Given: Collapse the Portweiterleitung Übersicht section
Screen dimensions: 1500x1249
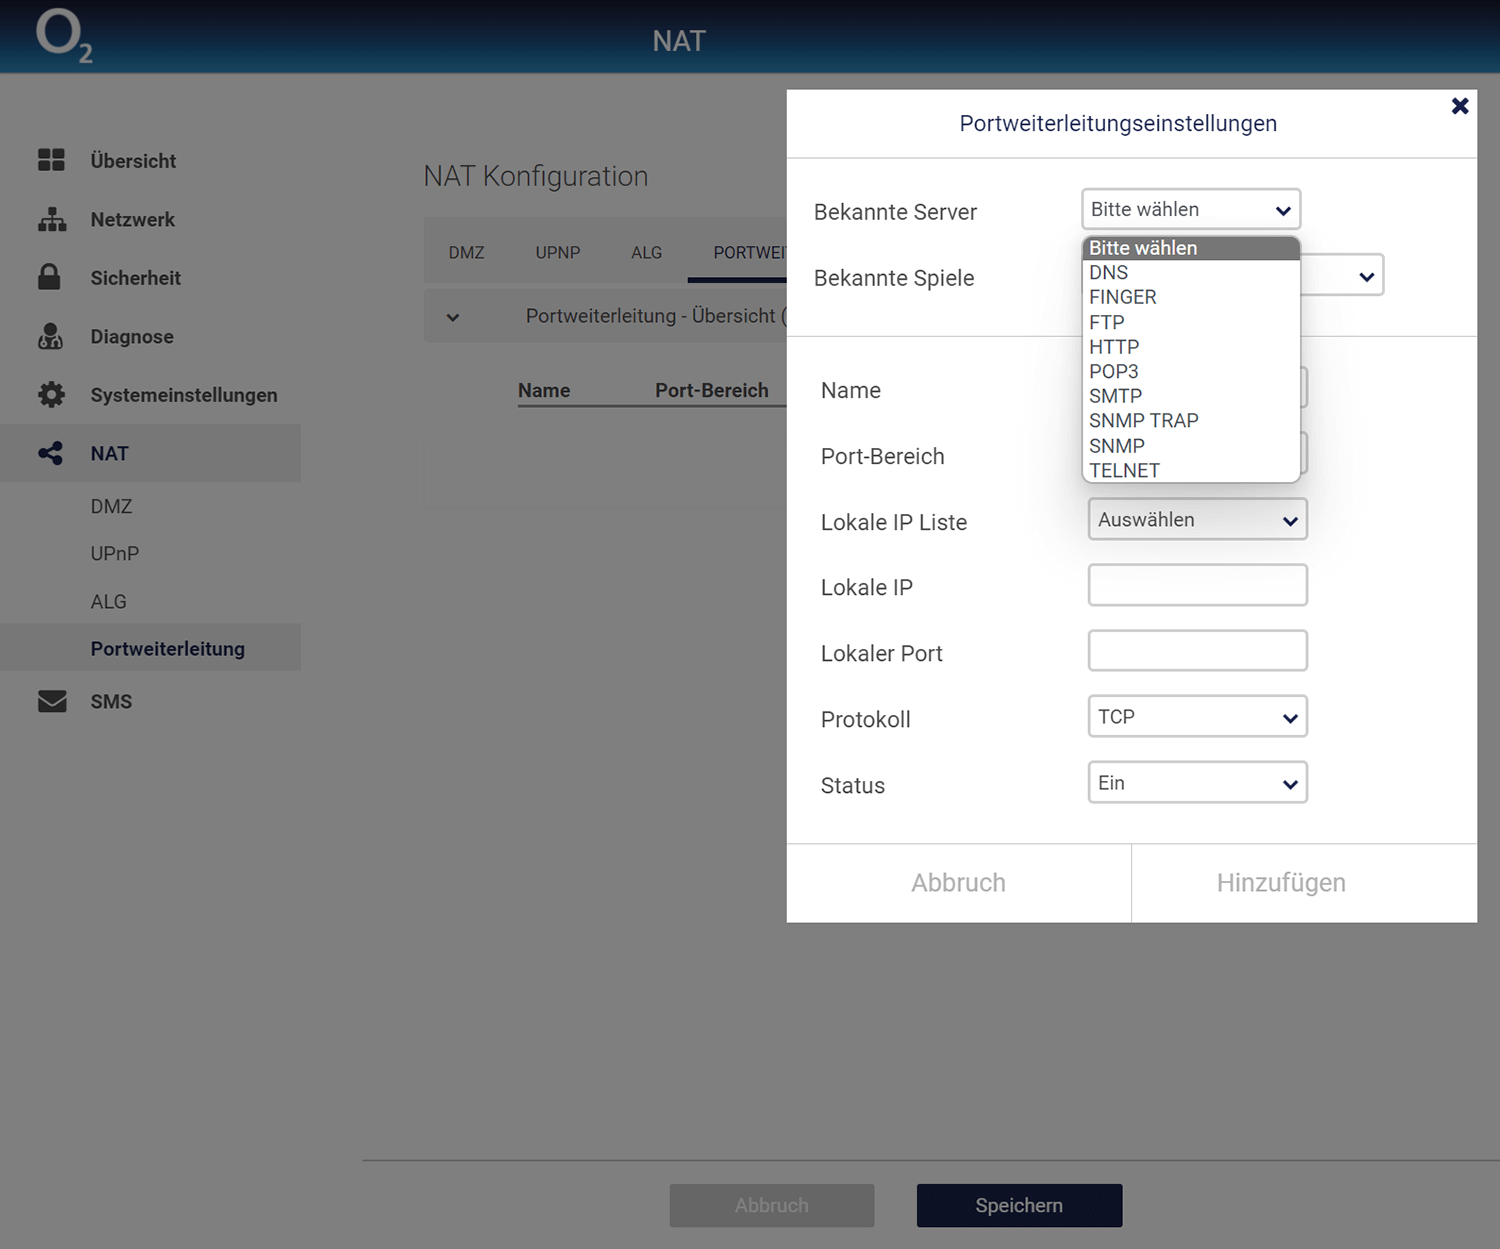Looking at the screenshot, I should [453, 317].
